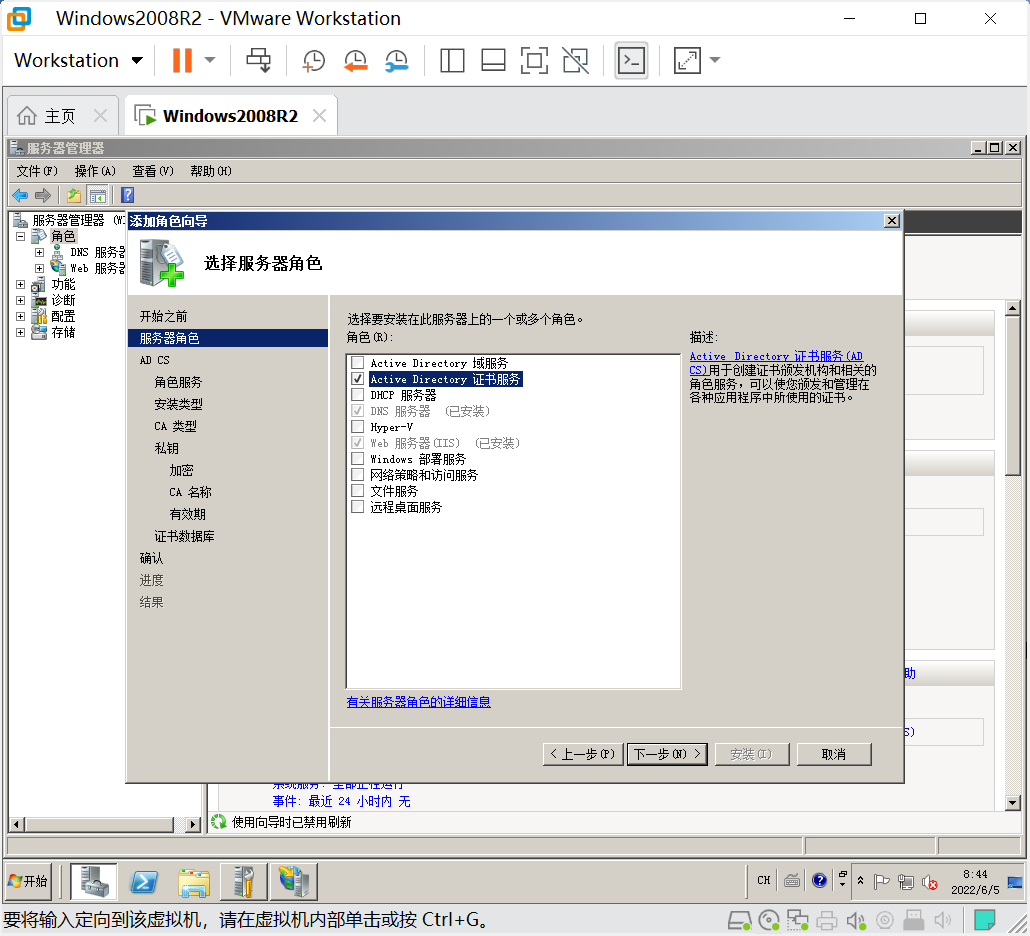This screenshot has width=1030, height=936.
Task: Pause the virtual machine
Action: [182, 60]
